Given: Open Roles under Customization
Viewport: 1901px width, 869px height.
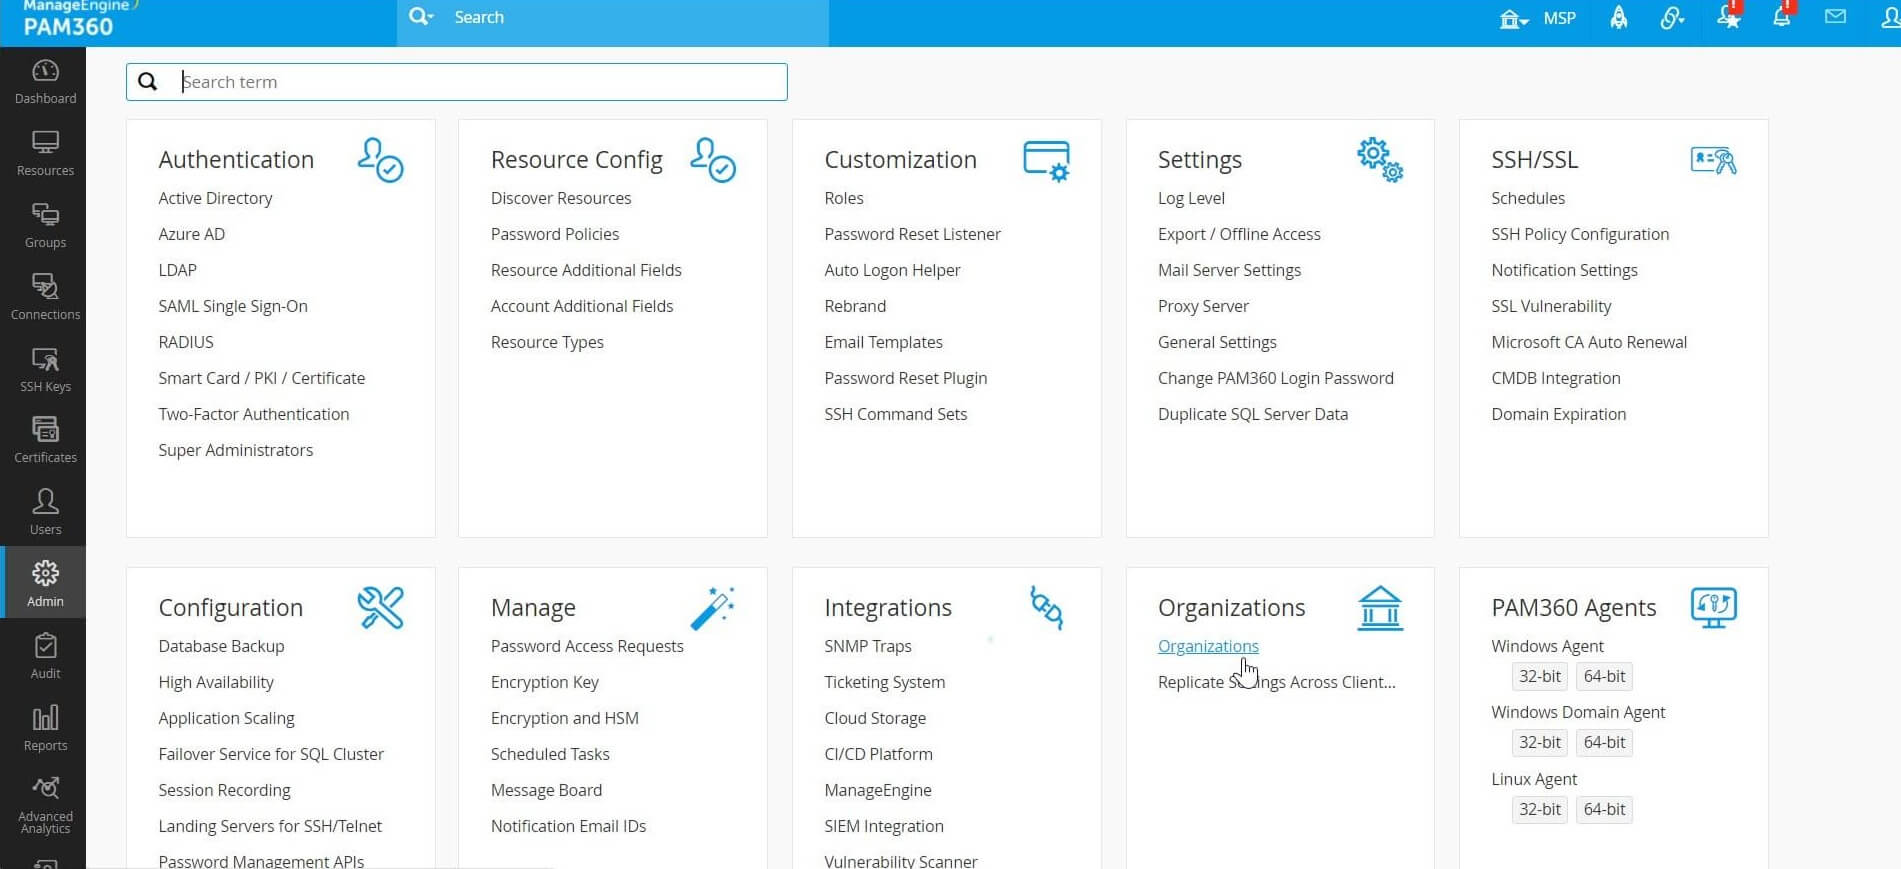Looking at the screenshot, I should (844, 198).
